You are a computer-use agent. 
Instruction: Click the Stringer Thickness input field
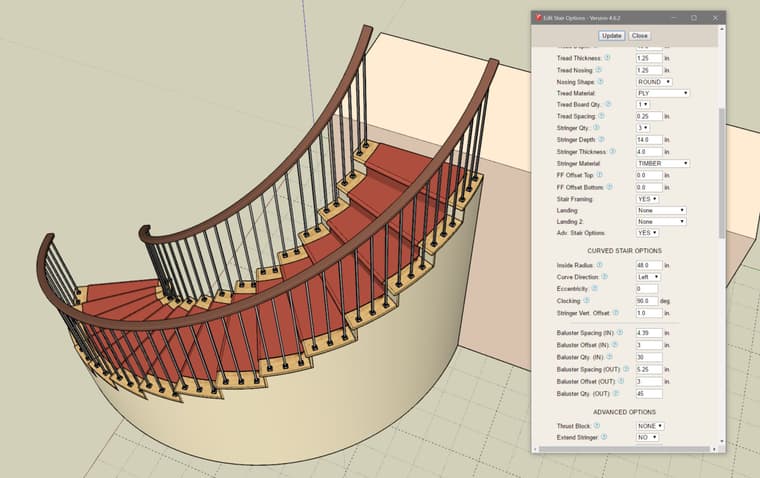(x=649, y=152)
